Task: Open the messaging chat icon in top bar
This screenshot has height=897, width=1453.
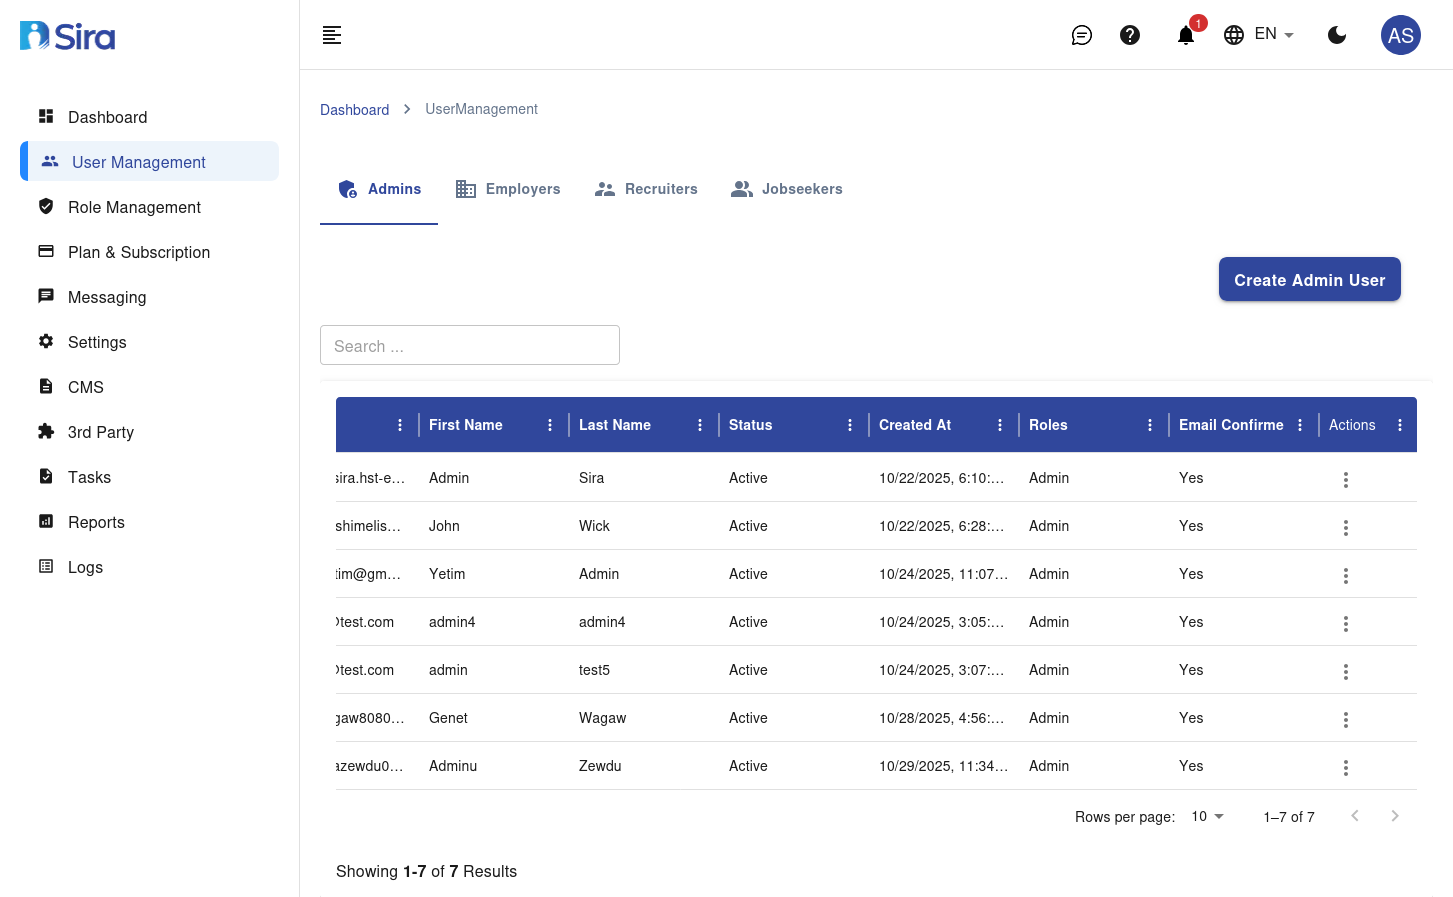Action: (1081, 34)
